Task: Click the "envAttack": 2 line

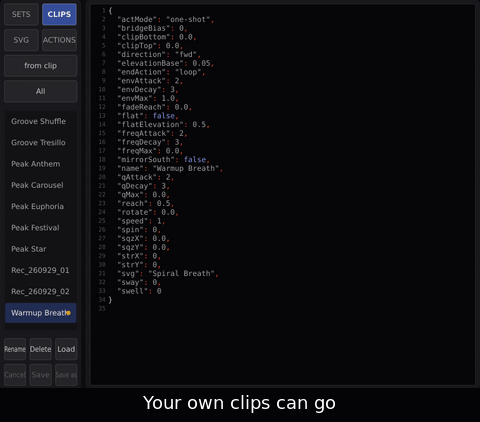Action: [x=150, y=81]
